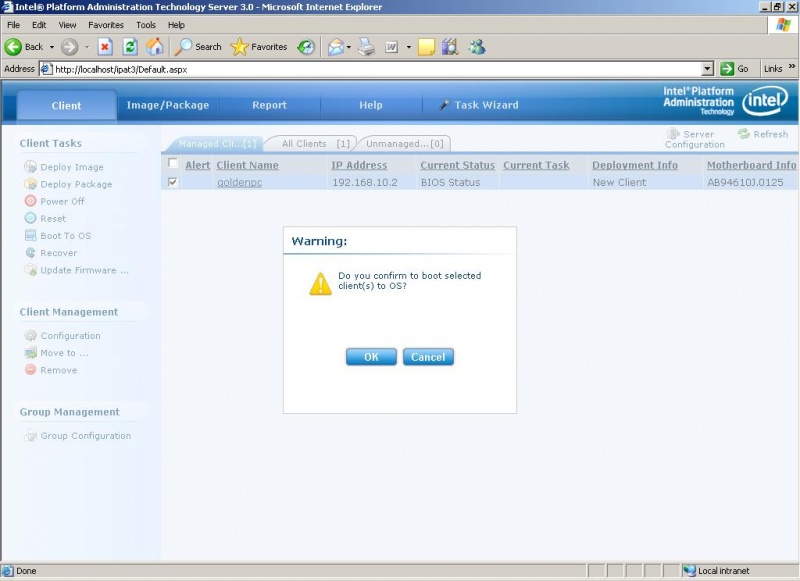The image size is (800, 581).
Task: Click the Remove client icon
Action: pos(31,370)
